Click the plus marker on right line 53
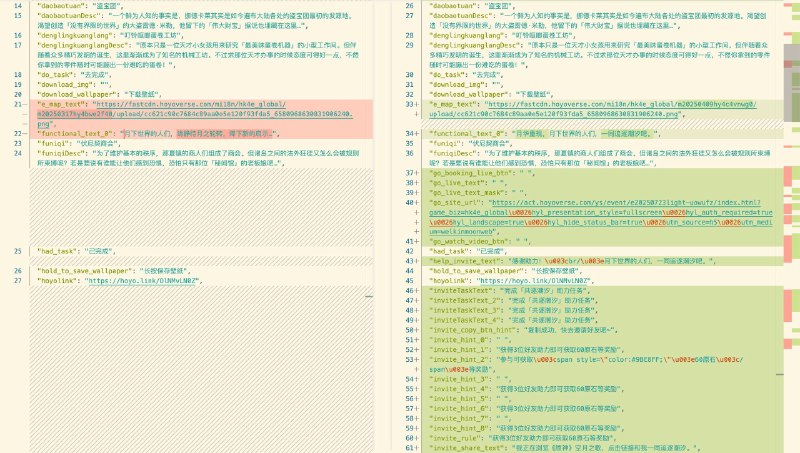The image size is (800, 453). (x=417, y=358)
